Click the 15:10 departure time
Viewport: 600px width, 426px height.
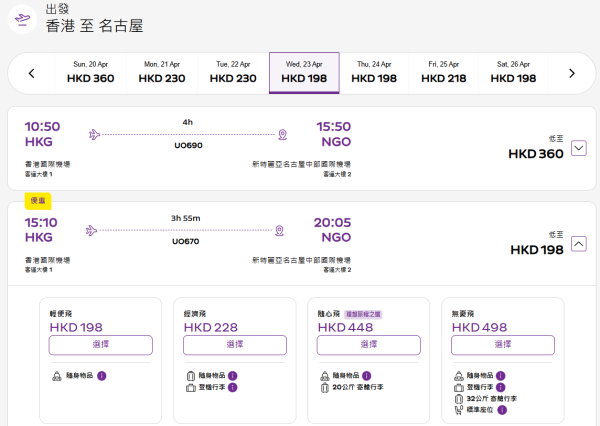coord(41,222)
